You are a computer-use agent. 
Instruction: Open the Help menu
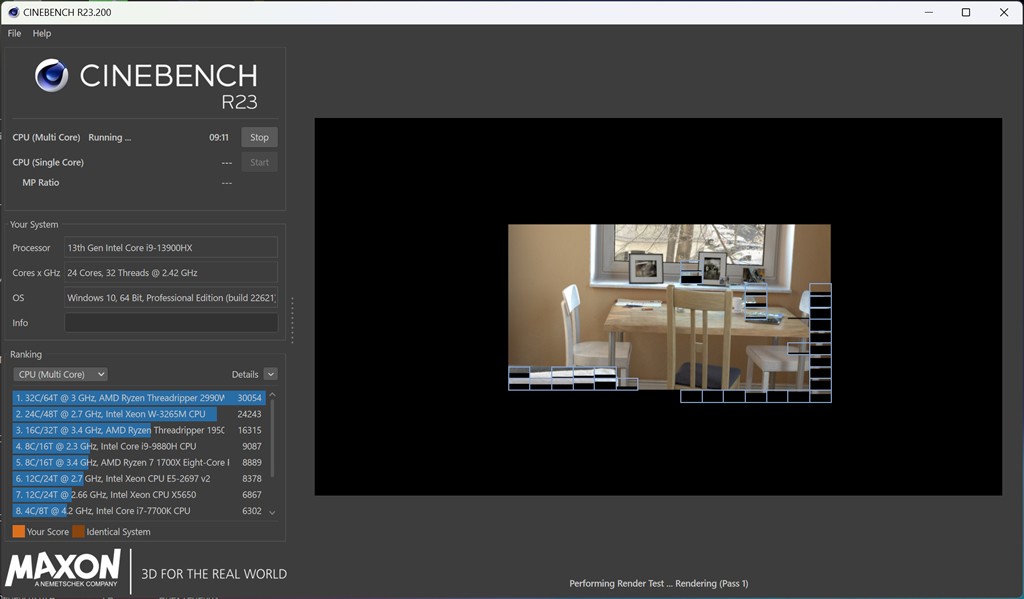pos(42,33)
